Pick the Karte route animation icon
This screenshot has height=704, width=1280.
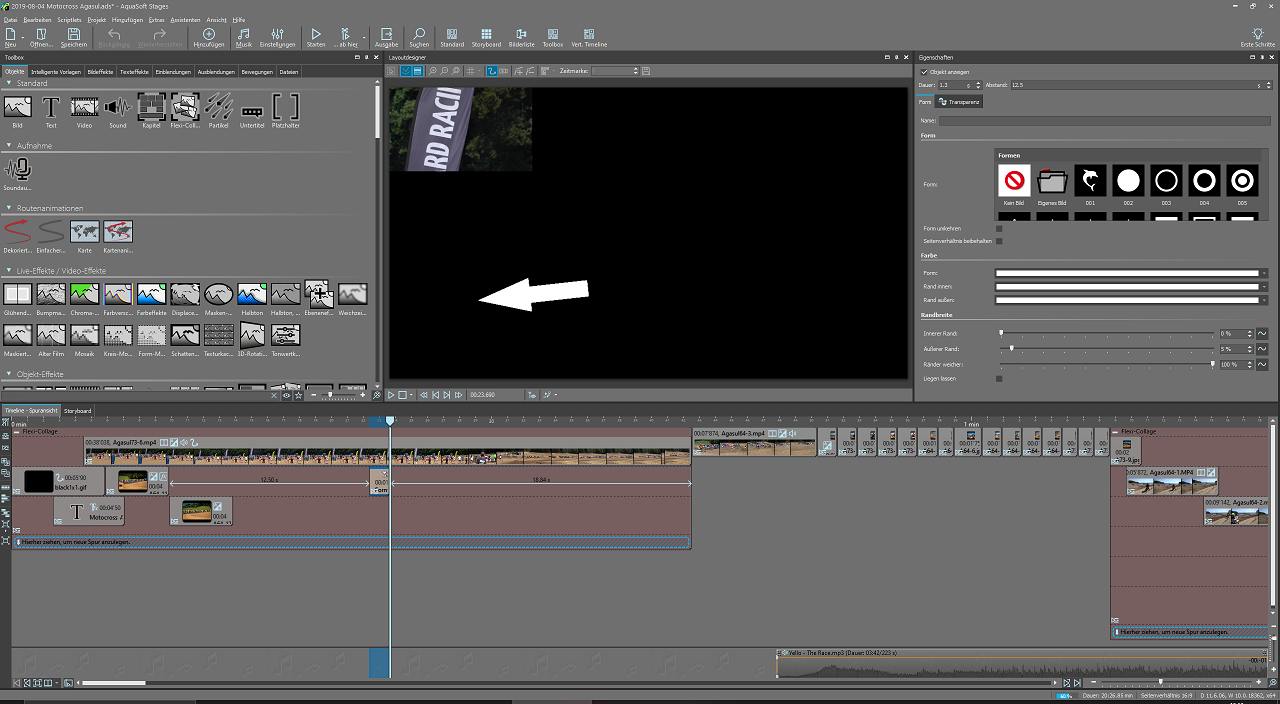click(84, 232)
